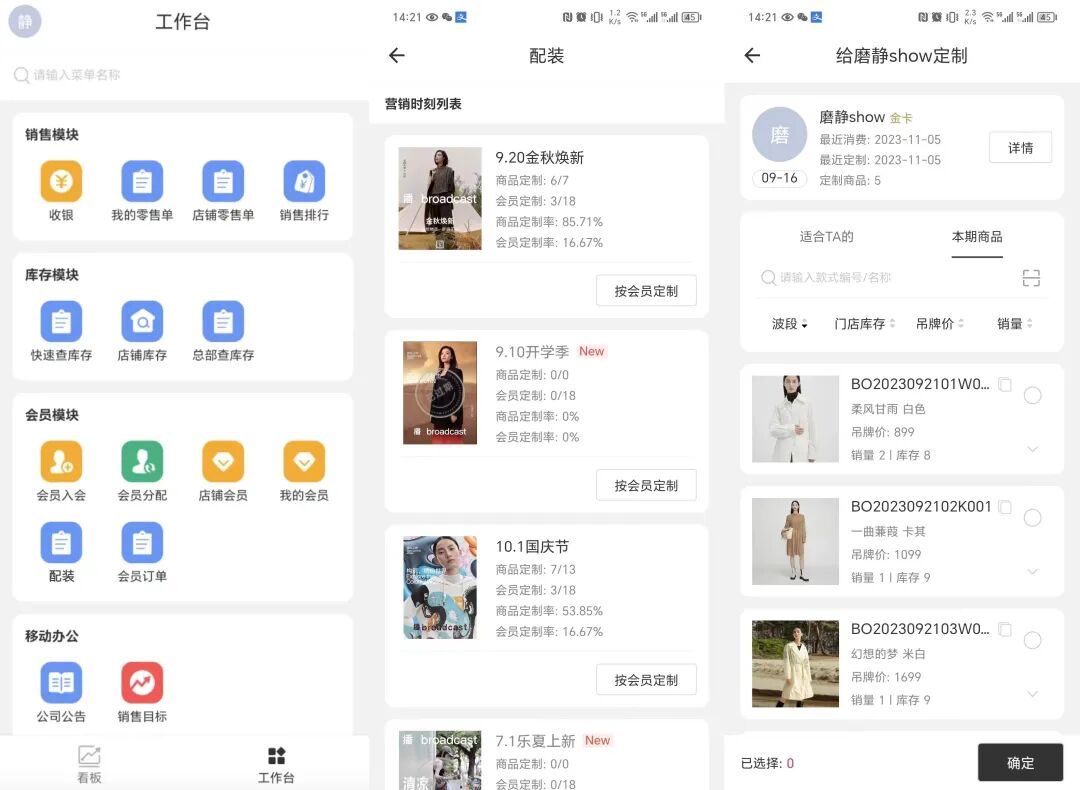Viewport: 1080px width, 790px height.
Task: Expand details of 幻想的梦 米白 item
Action: click(1032, 694)
